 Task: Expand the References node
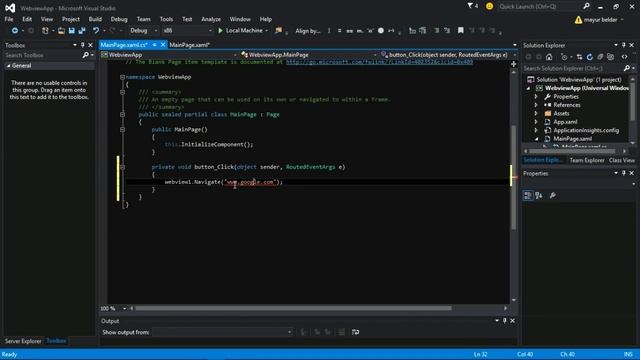click(536, 105)
